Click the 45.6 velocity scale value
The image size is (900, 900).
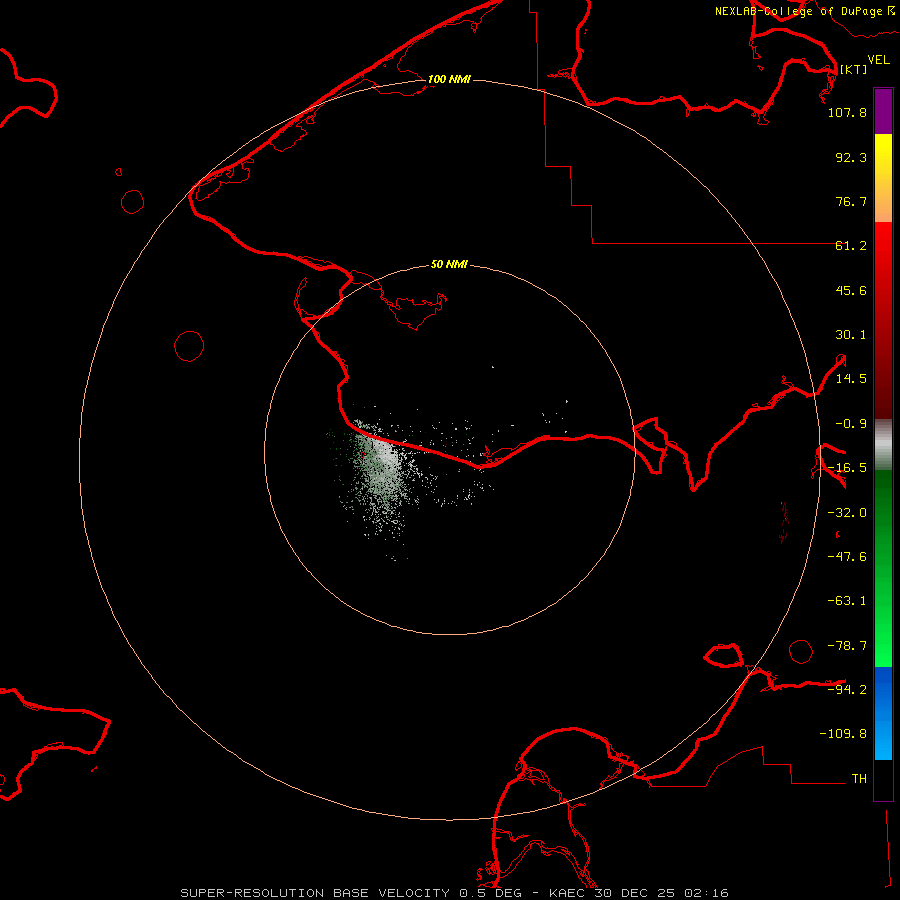click(851, 290)
